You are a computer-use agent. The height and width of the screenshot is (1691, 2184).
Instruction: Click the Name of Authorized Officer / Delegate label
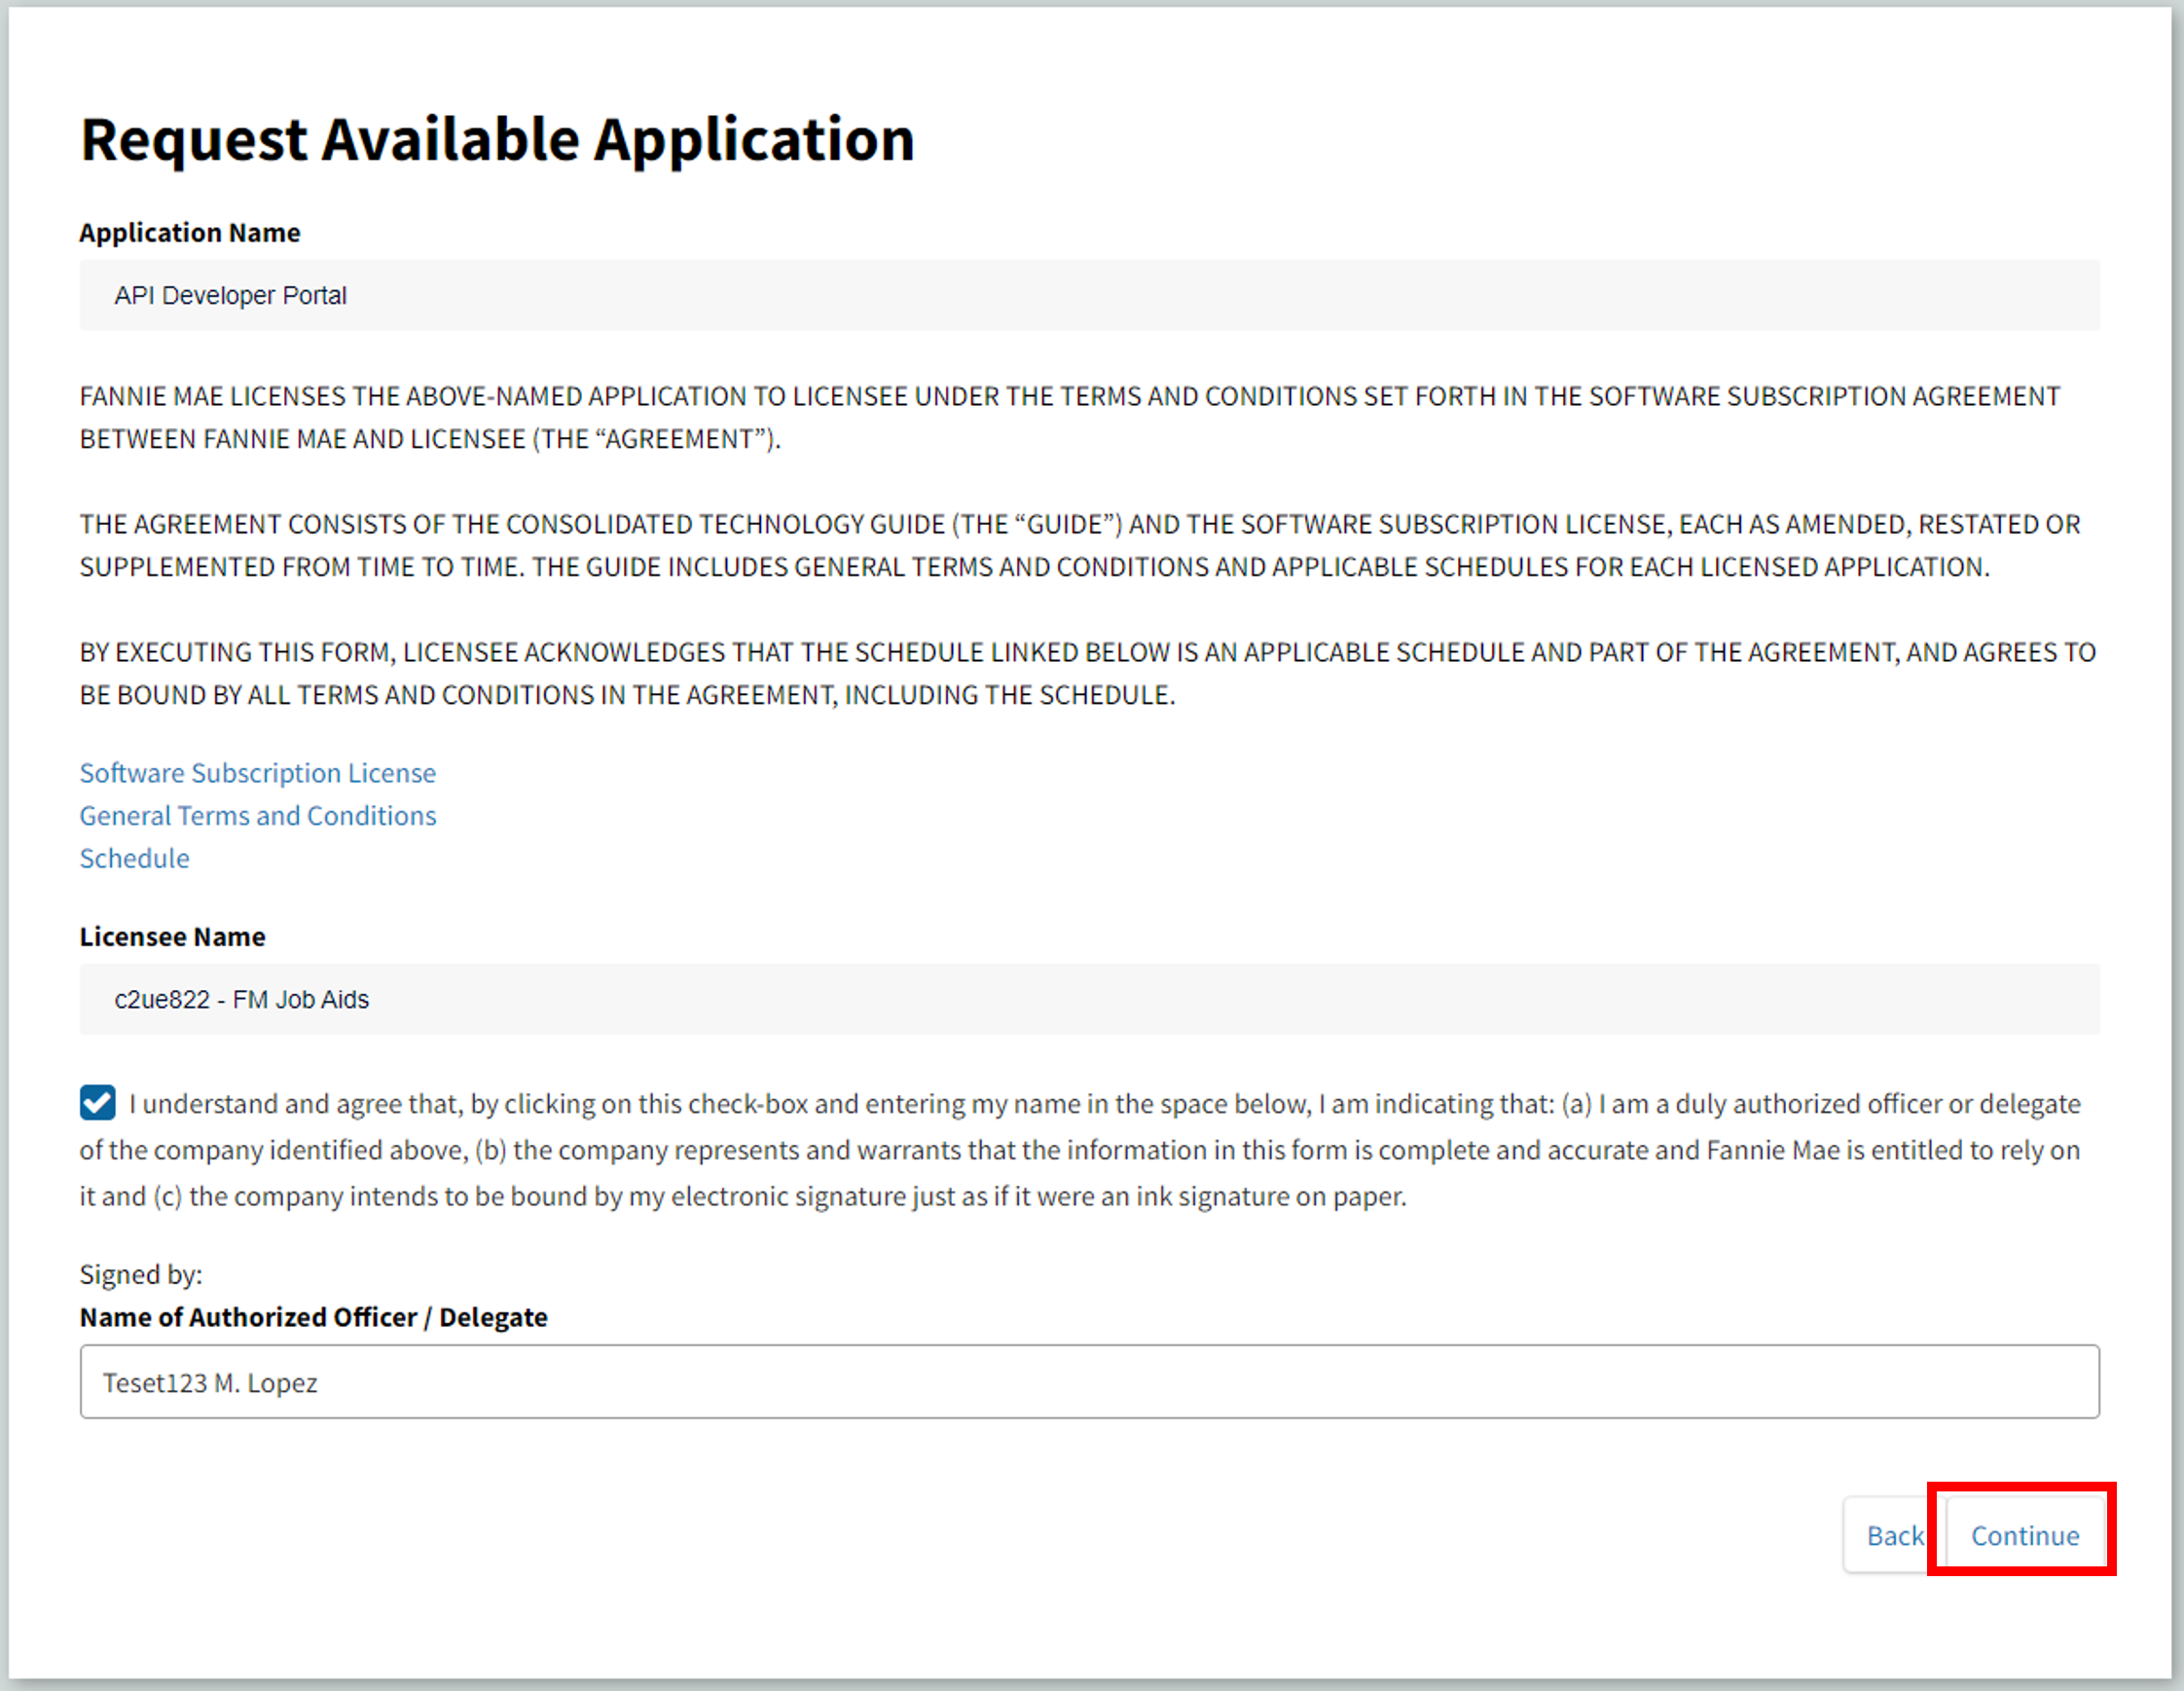point(313,1318)
